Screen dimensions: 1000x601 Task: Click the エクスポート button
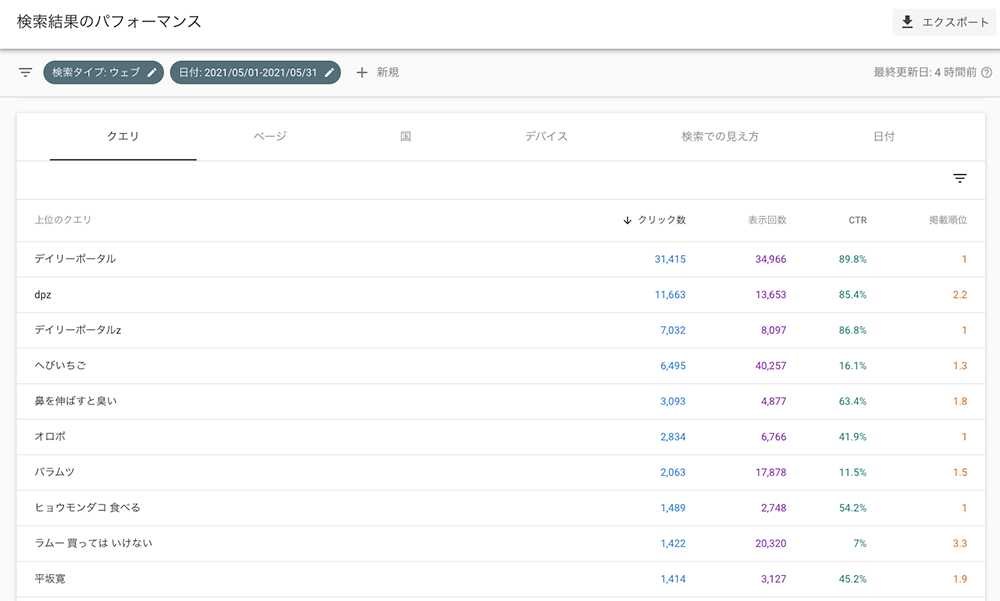(944, 22)
